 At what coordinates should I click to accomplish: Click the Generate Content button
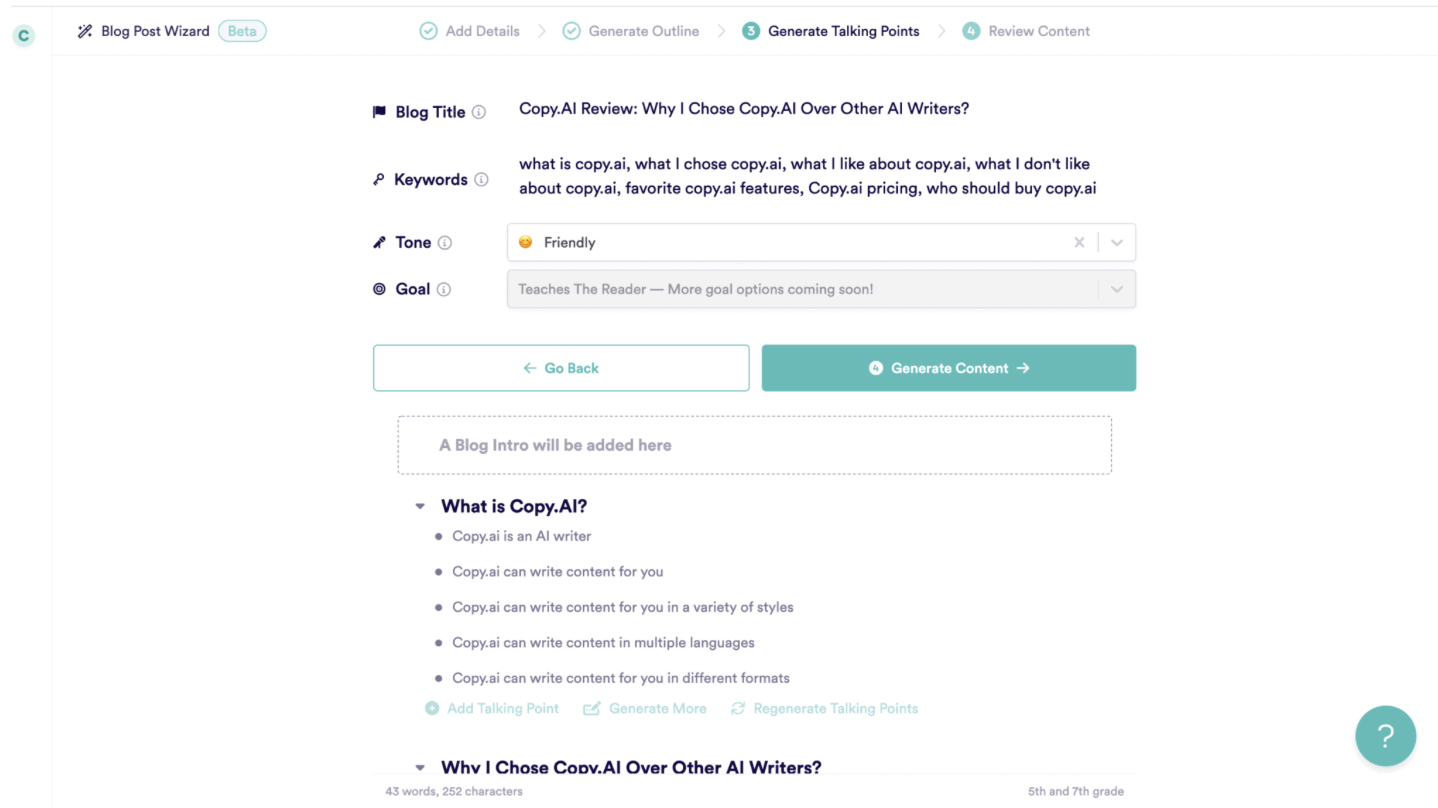[949, 368]
